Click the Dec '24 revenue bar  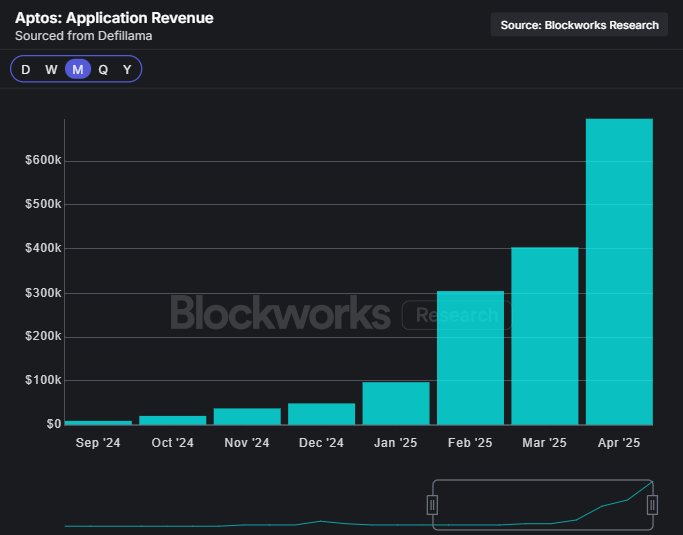point(321,414)
